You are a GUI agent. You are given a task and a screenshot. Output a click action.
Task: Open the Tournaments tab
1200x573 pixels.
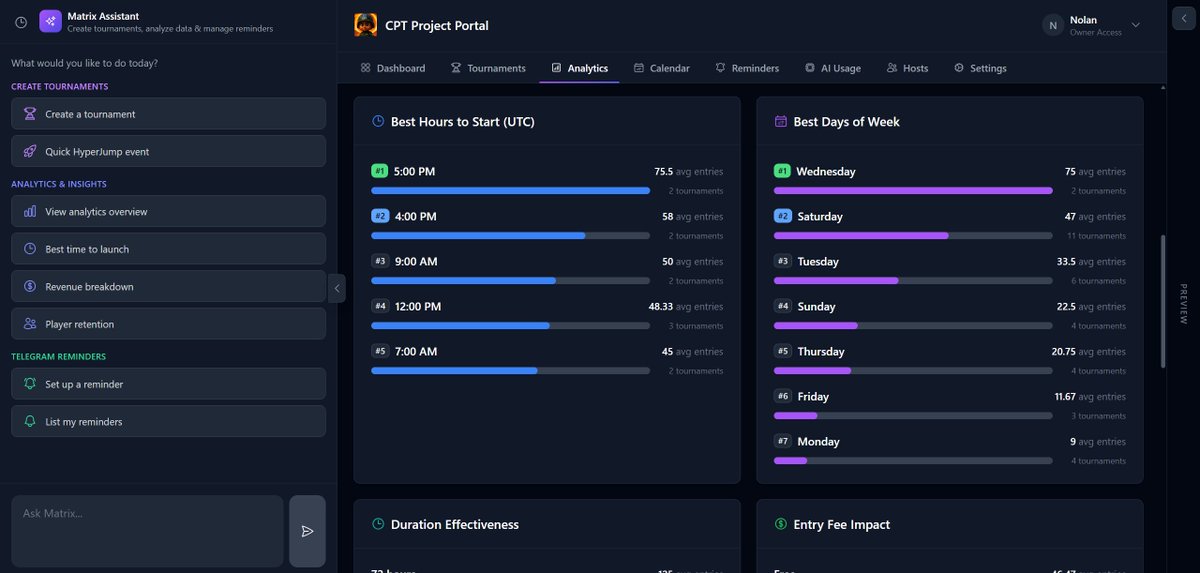click(x=488, y=68)
